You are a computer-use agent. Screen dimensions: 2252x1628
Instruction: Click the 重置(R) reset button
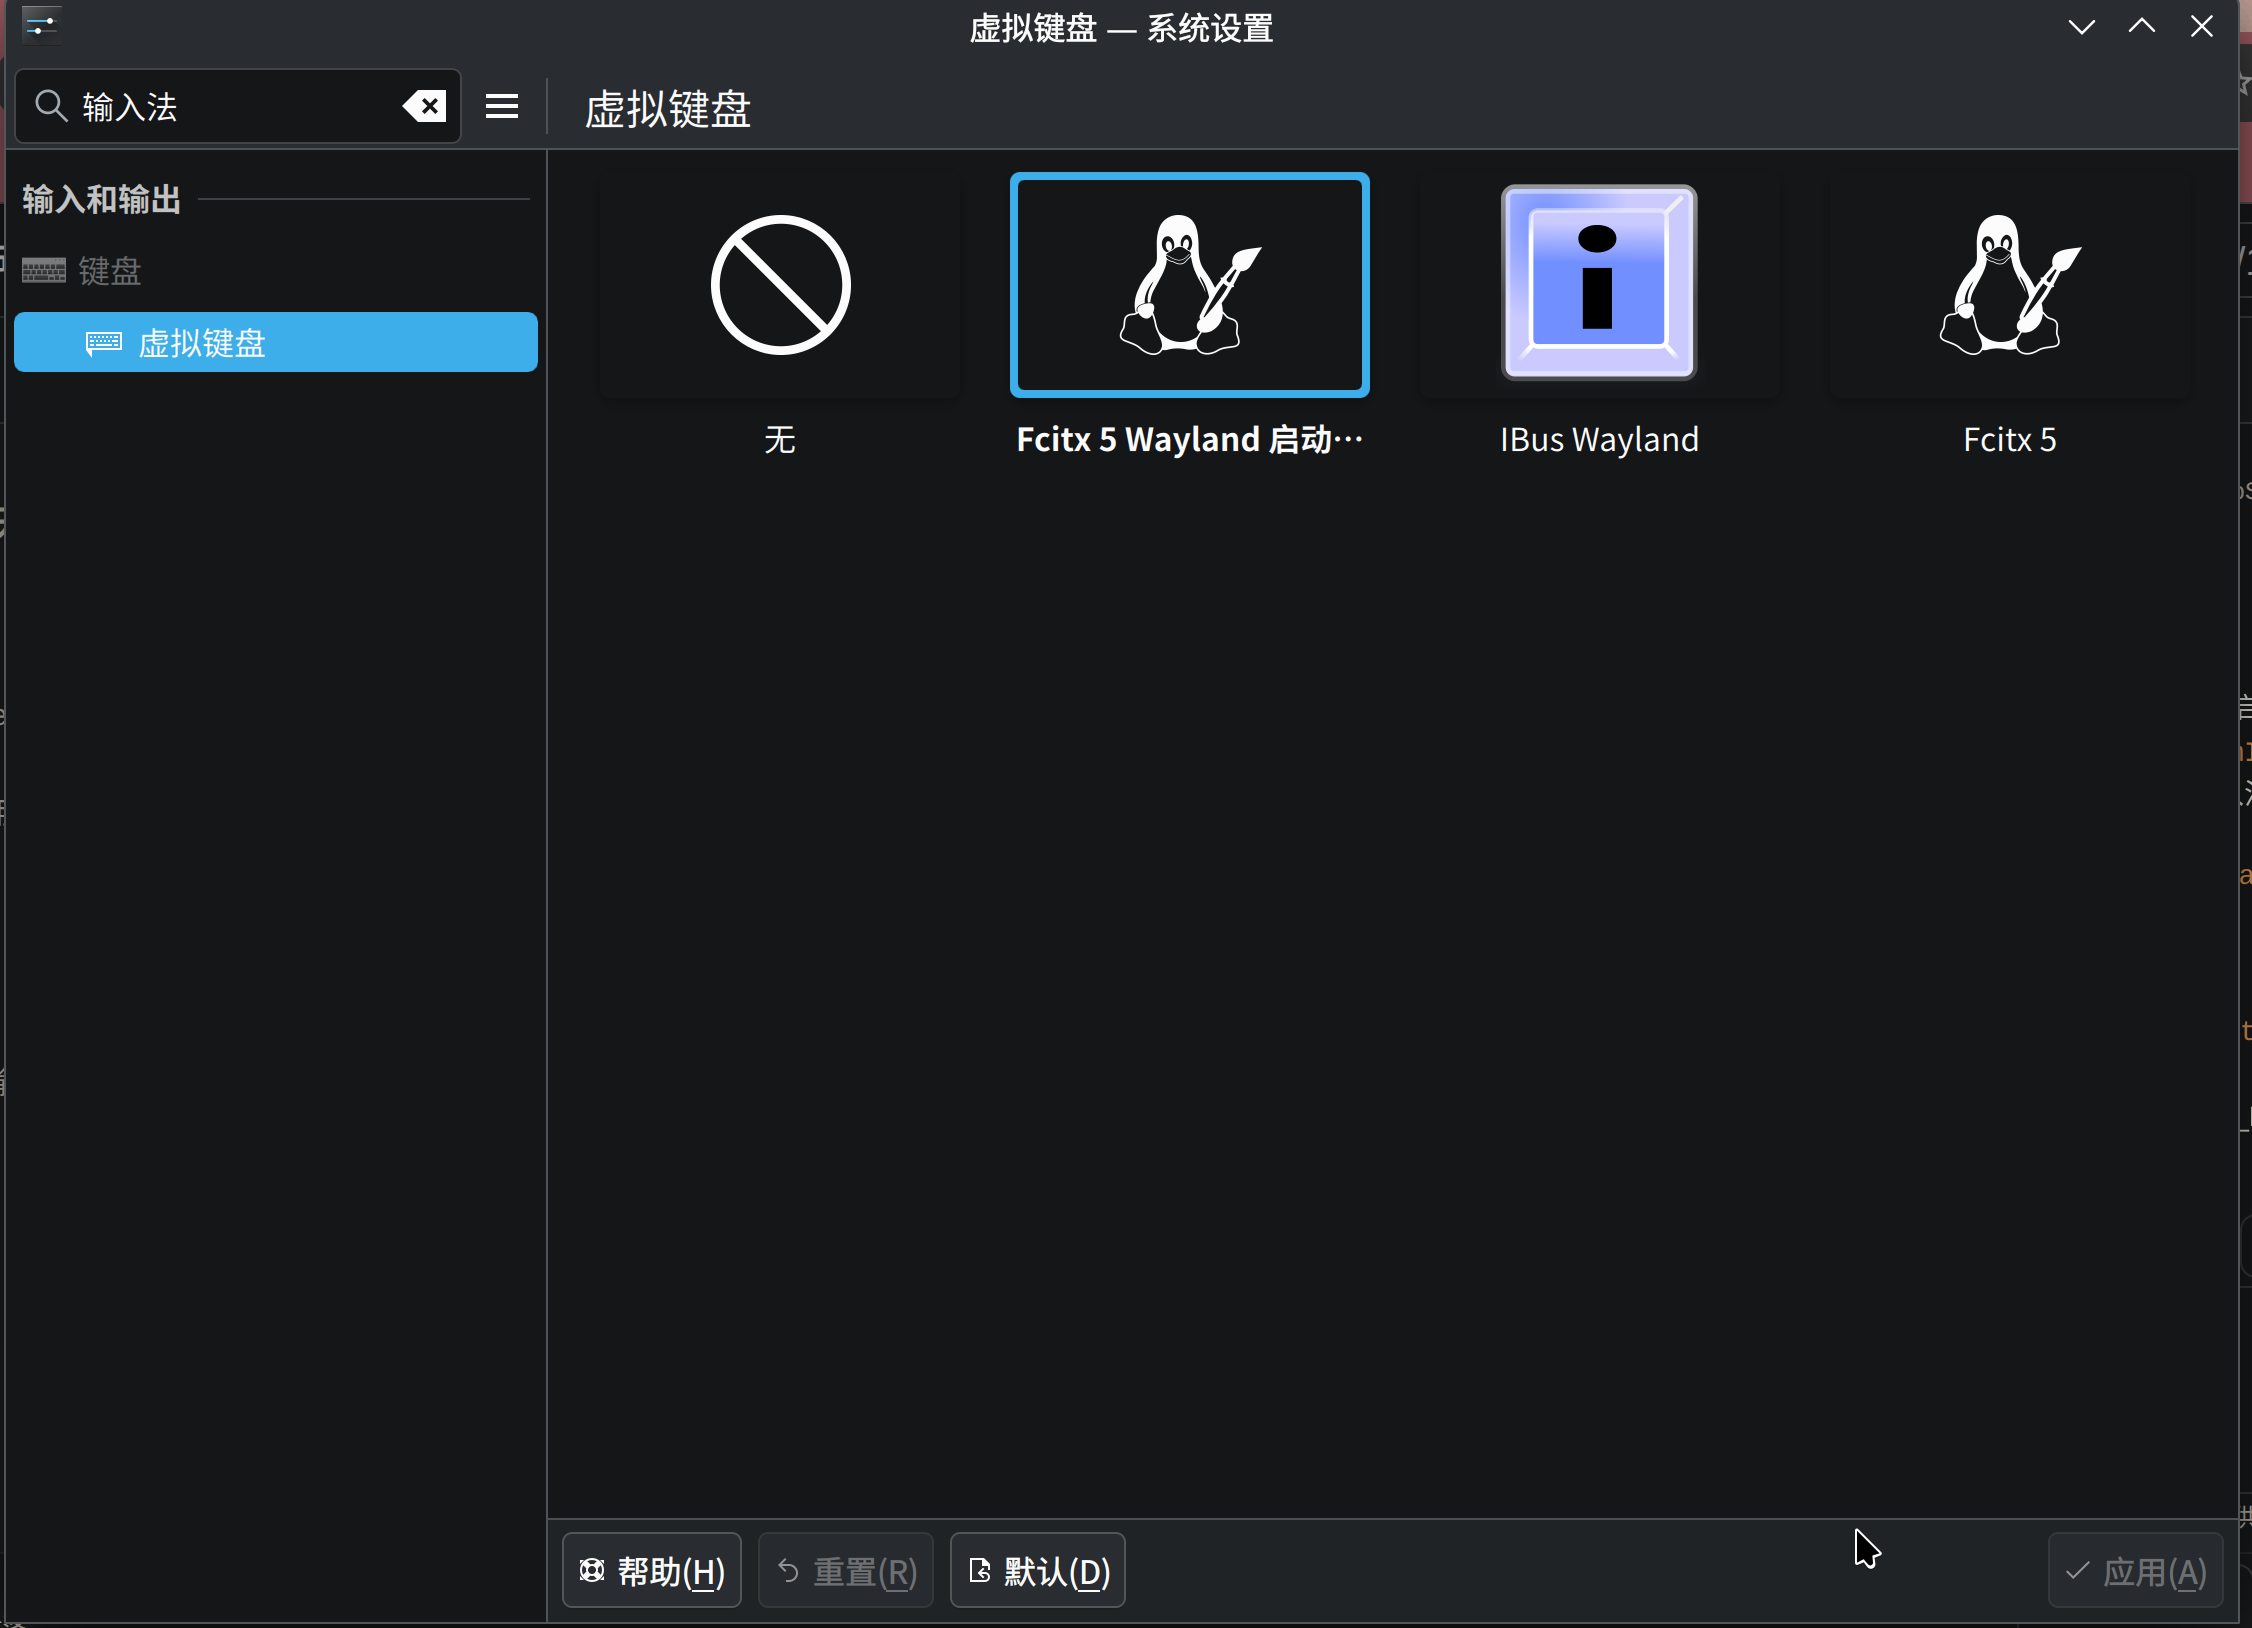point(846,1571)
